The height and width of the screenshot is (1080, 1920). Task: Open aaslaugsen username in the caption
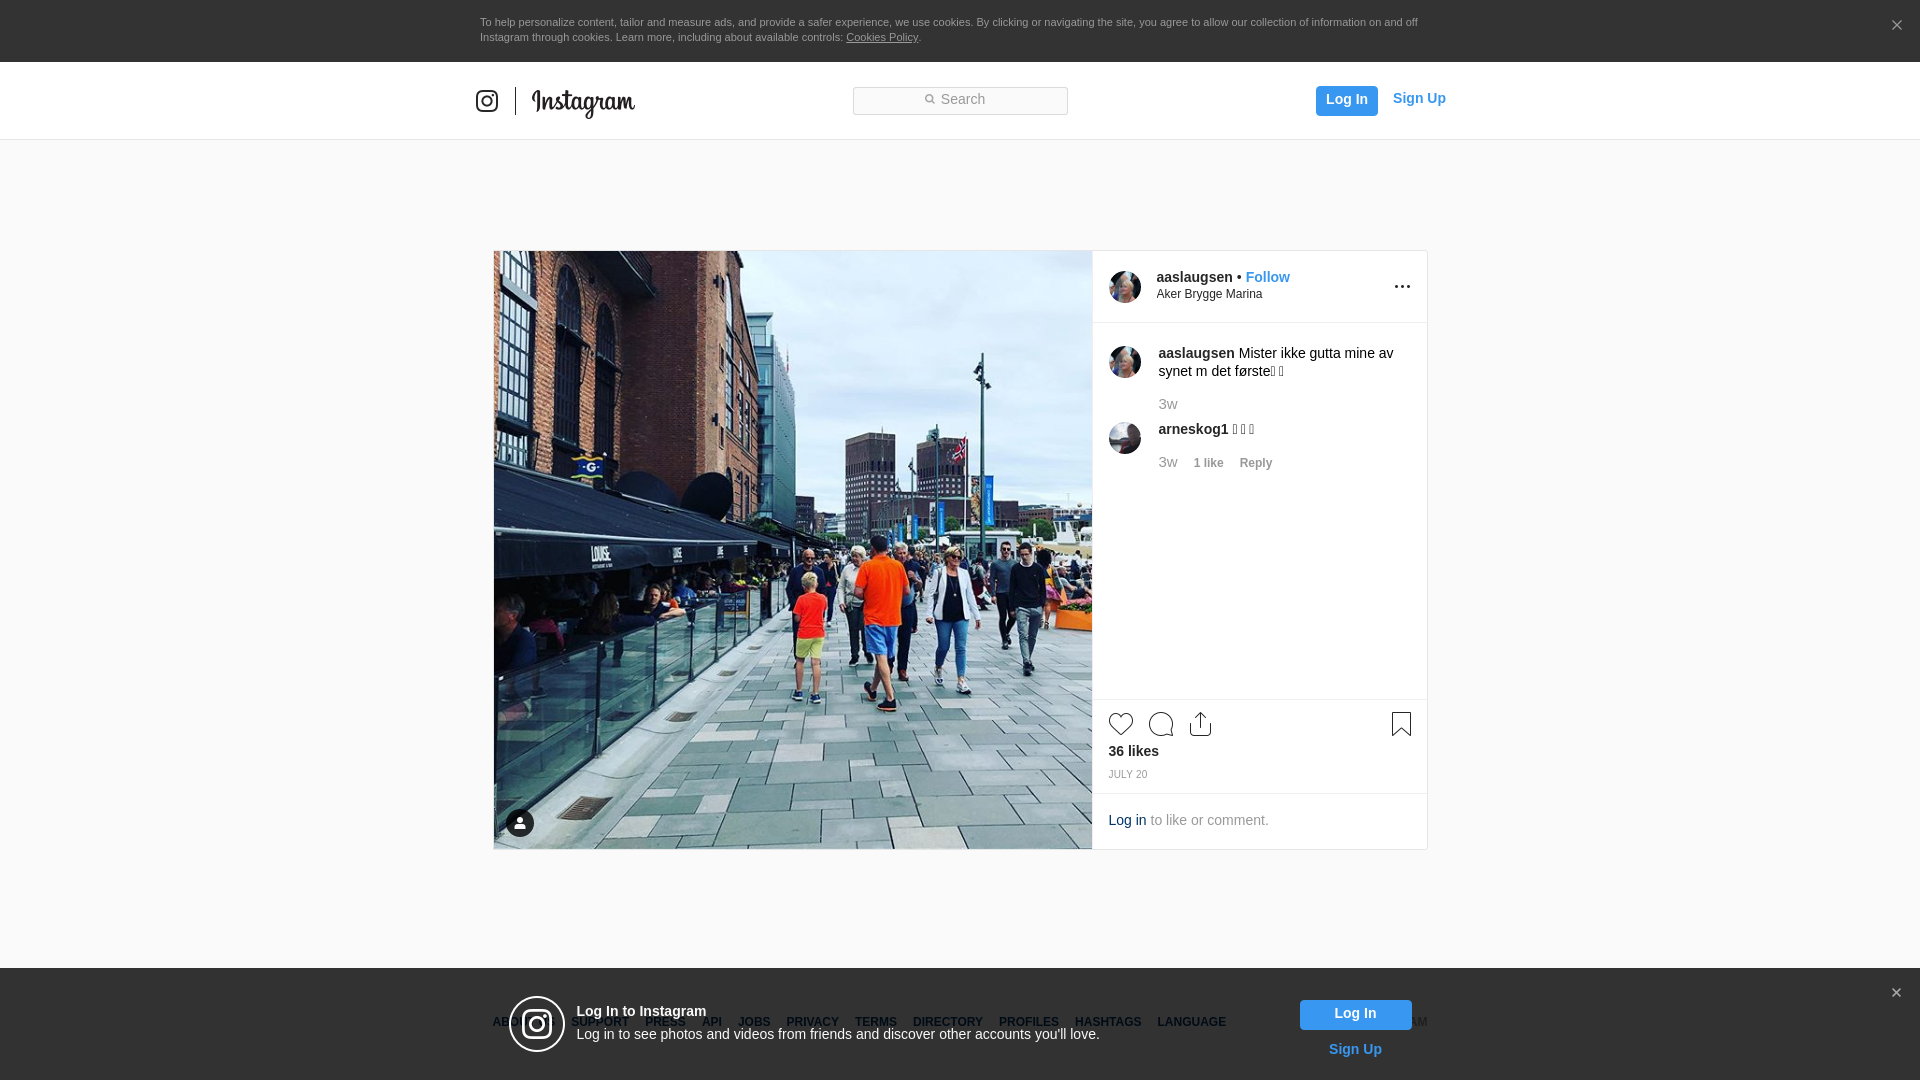tap(1196, 353)
